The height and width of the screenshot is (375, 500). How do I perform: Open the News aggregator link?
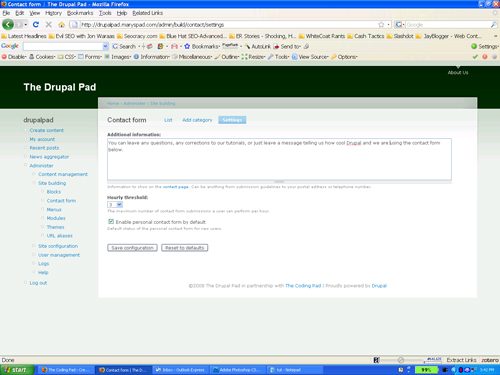click(x=49, y=157)
